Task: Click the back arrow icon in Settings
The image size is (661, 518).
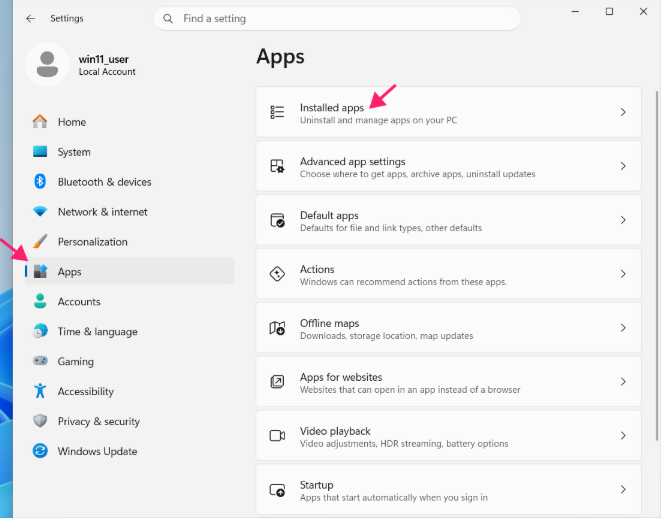Action: click(x=30, y=19)
